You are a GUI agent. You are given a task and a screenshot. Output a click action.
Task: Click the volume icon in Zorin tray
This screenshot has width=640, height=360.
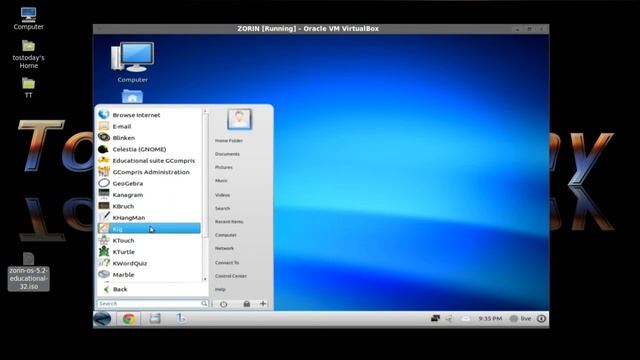pyautogui.click(x=449, y=318)
